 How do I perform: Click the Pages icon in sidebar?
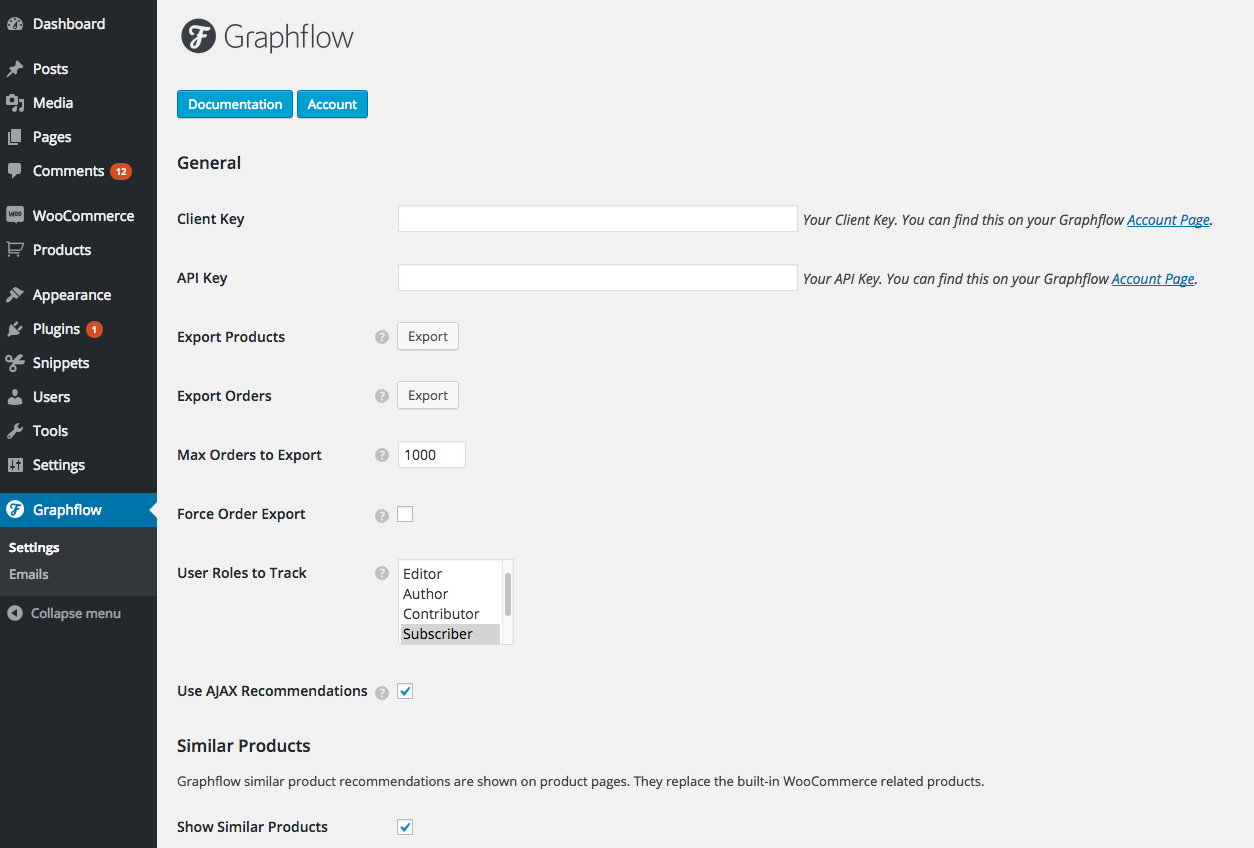[15, 137]
